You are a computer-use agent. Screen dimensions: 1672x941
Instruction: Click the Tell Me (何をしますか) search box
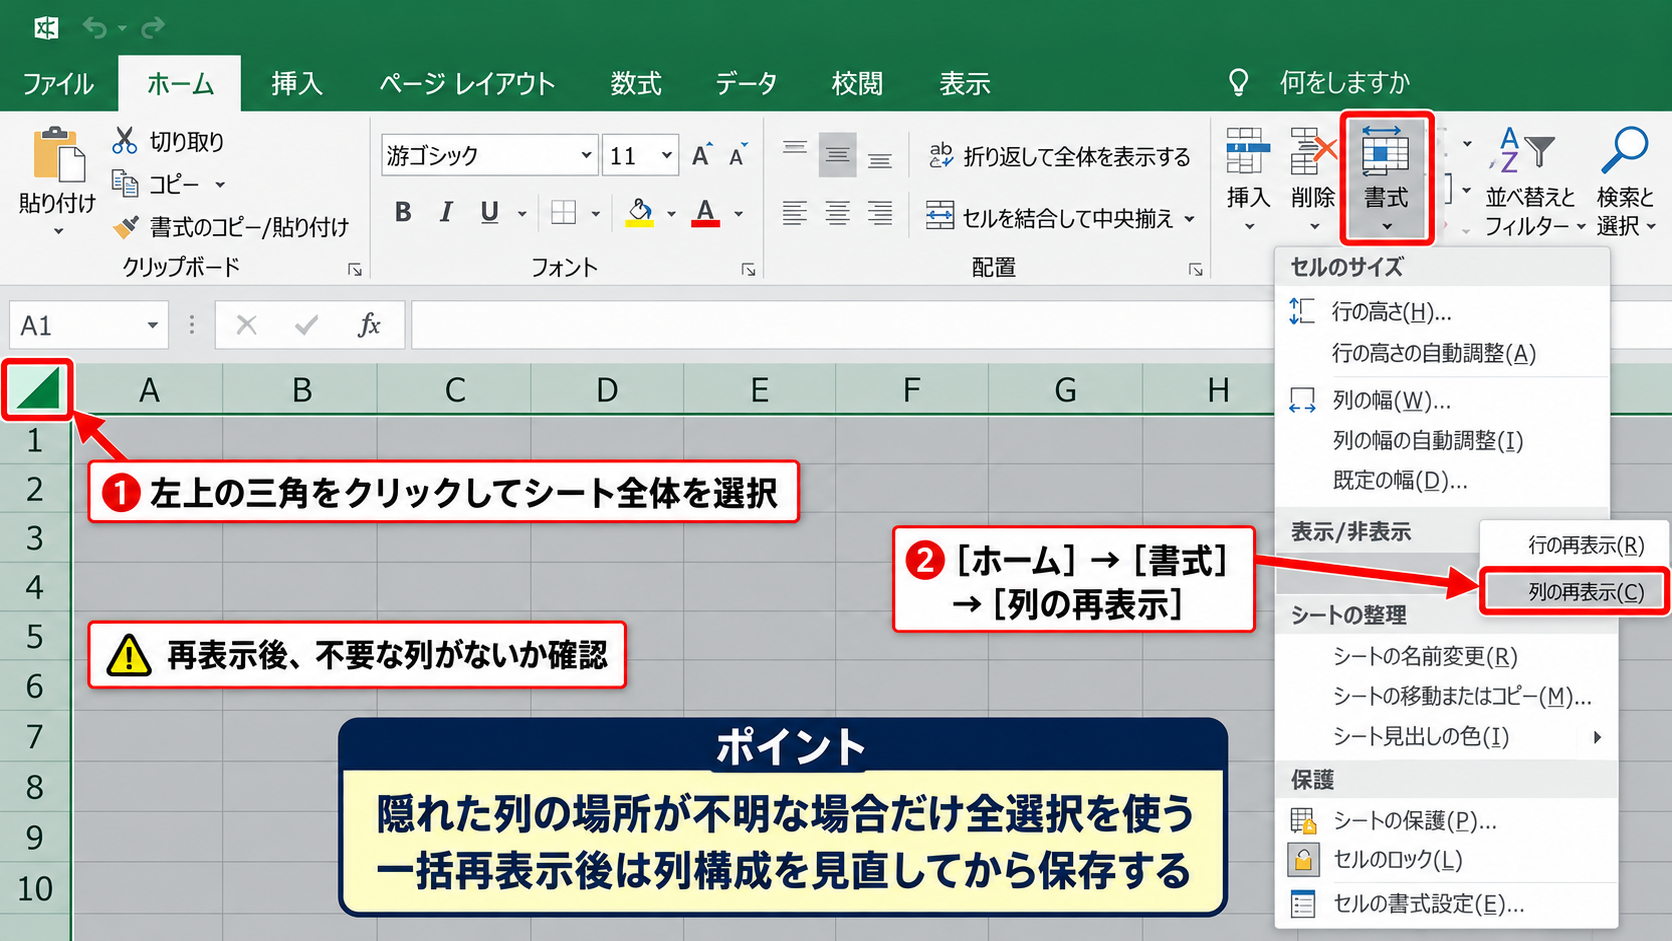click(1344, 82)
